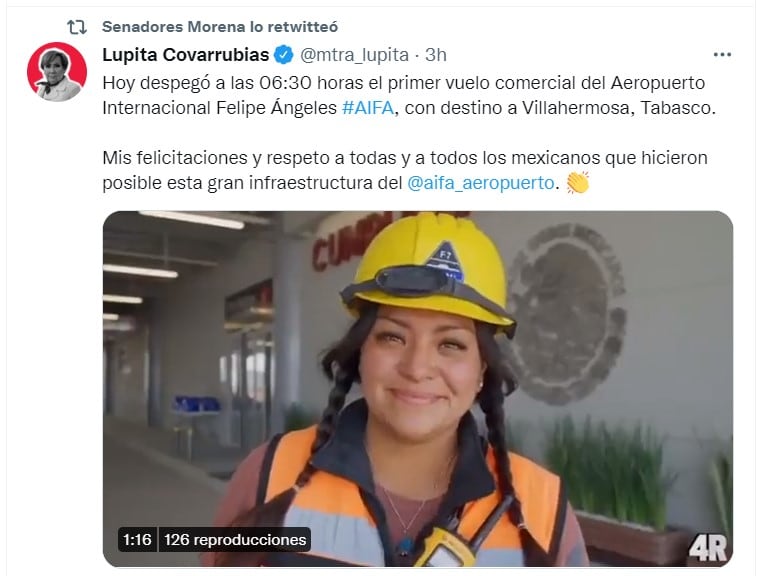Open Lupita Covarrubias profile avatar

click(57, 72)
